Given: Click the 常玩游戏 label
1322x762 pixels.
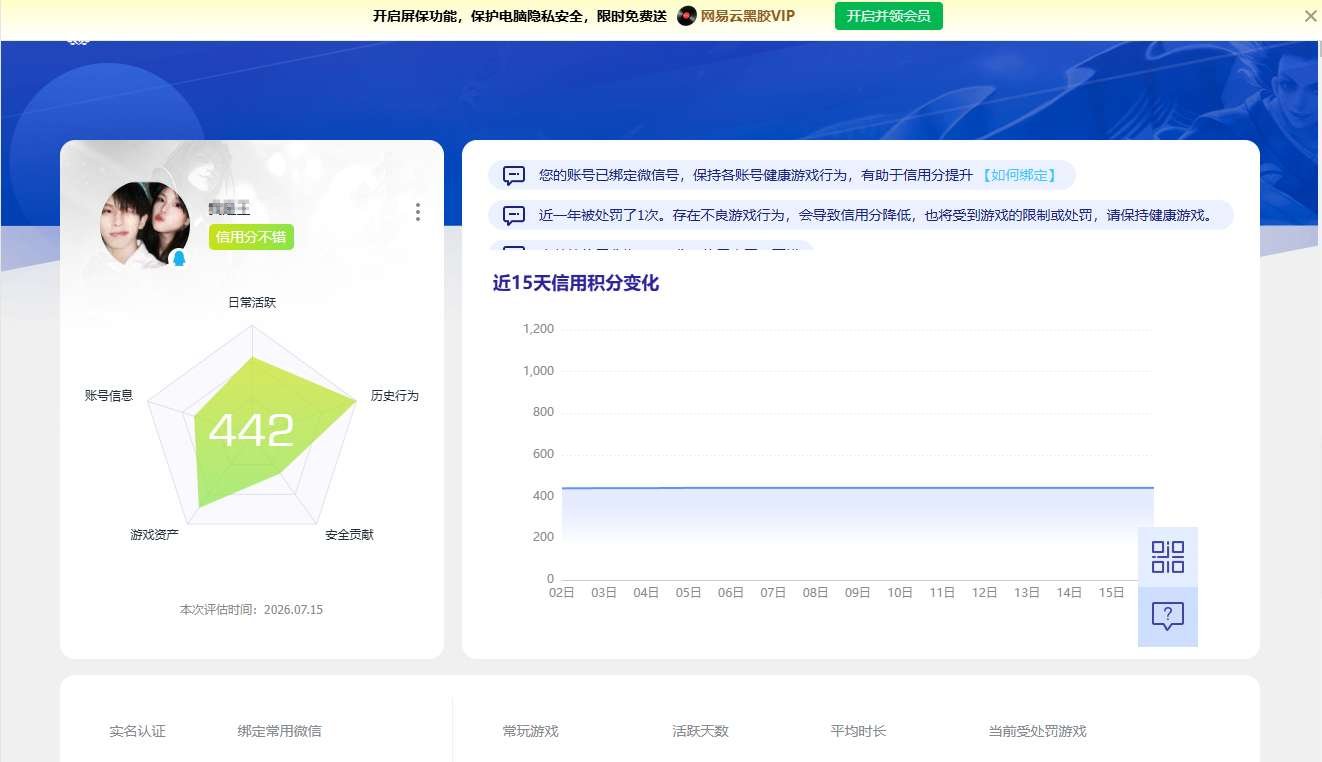Looking at the screenshot, I should [x=530, y=731].
